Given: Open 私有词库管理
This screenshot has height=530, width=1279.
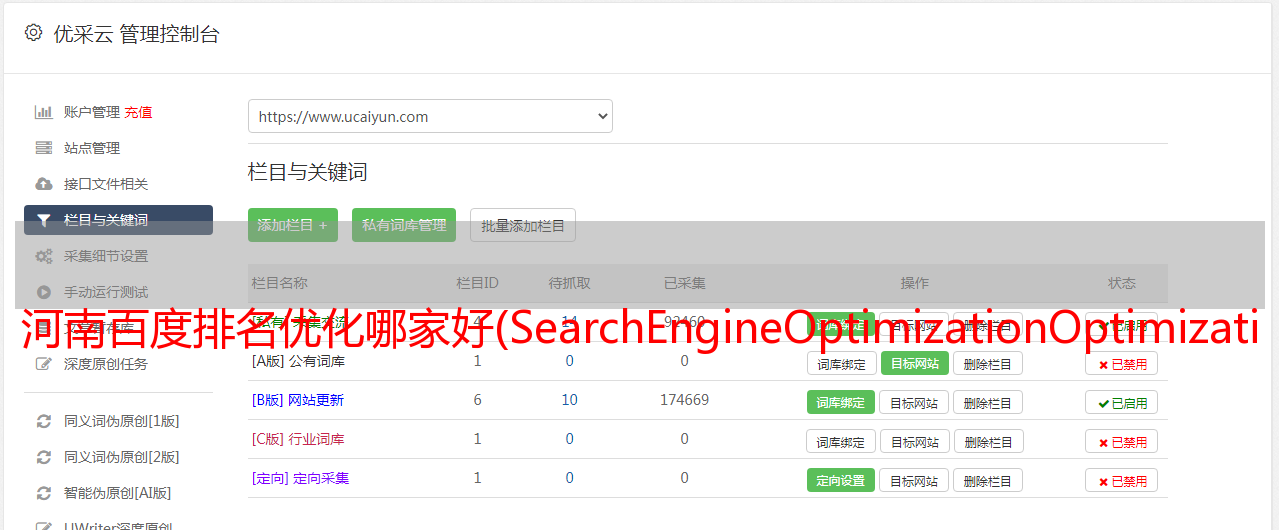Looking at the screenshot, I should tap(404, 225).
